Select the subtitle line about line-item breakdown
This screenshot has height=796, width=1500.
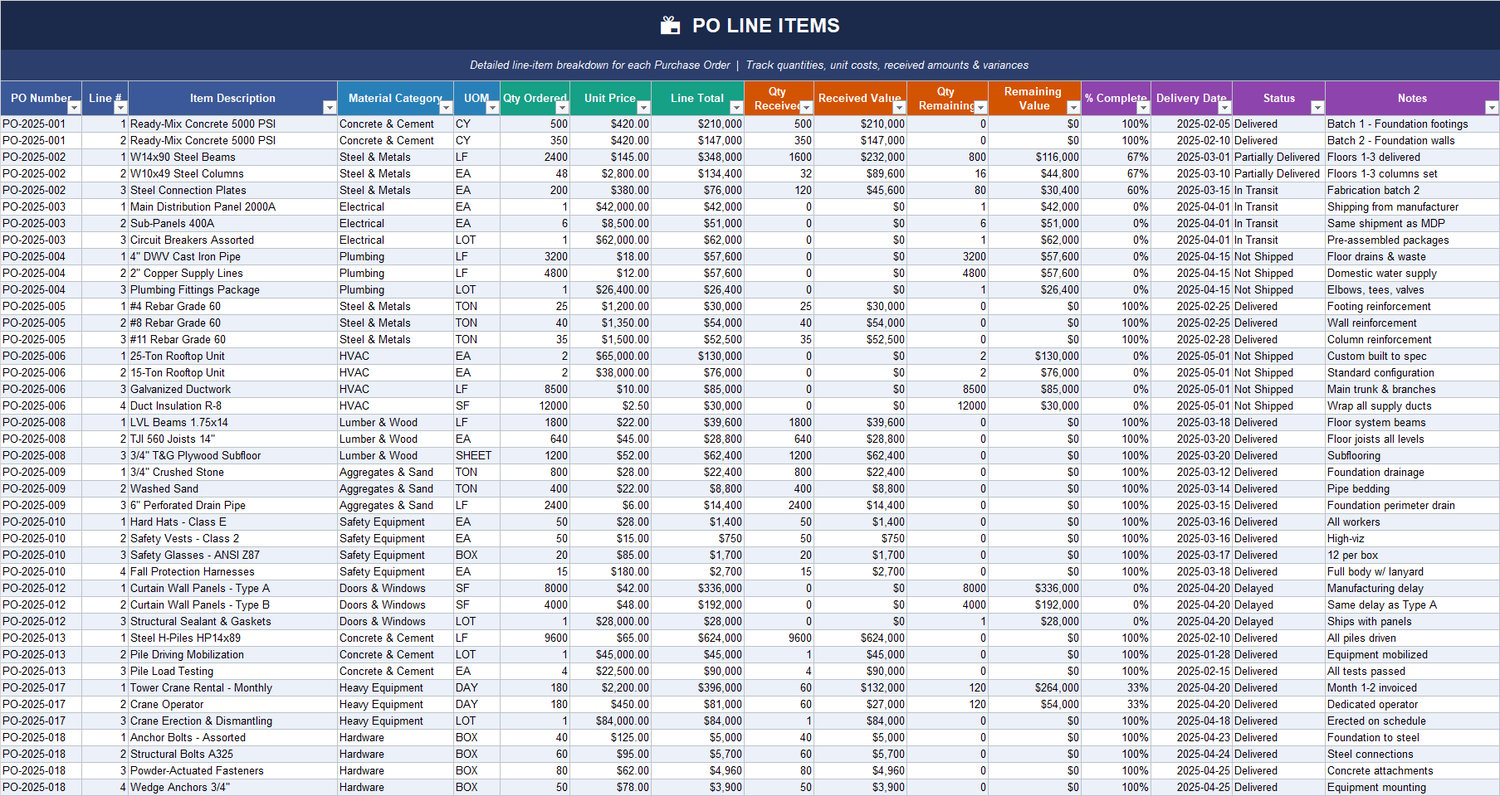pyautogui.click(x=749, y=65)
